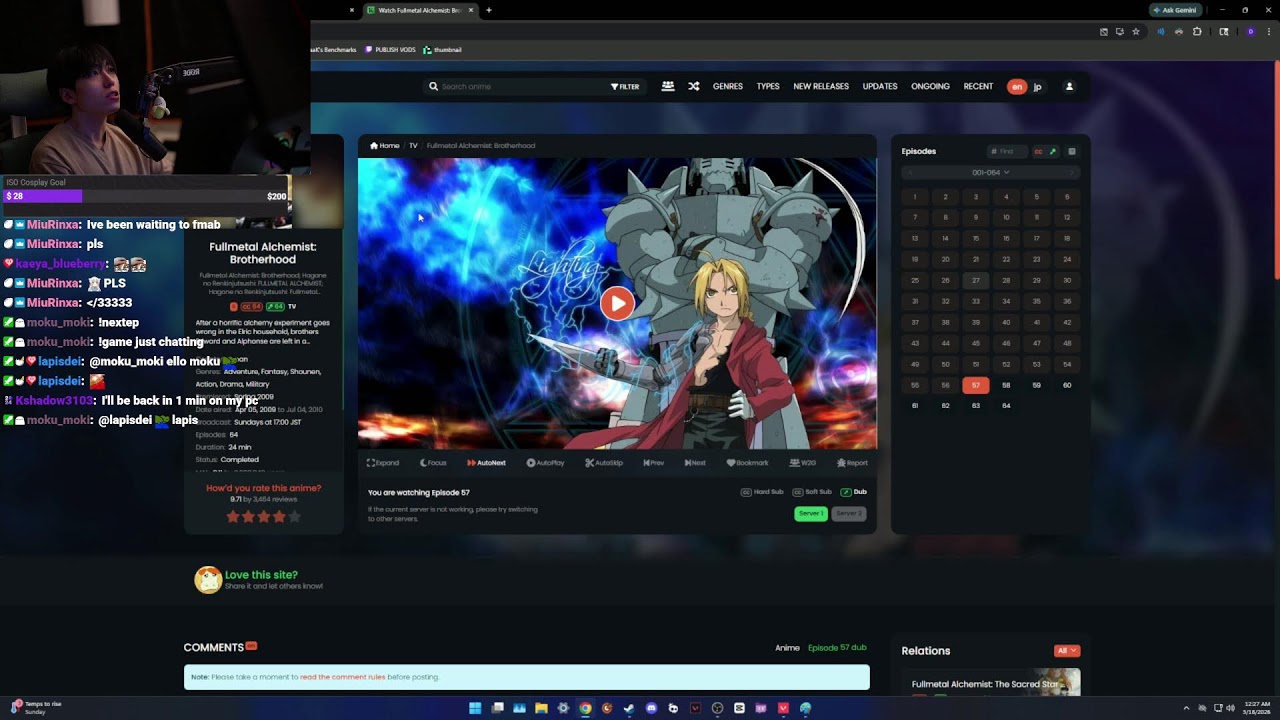This screenshot has width=1280, height=720.
Task: Open W2G watch-together option
Action: [803, 463]
